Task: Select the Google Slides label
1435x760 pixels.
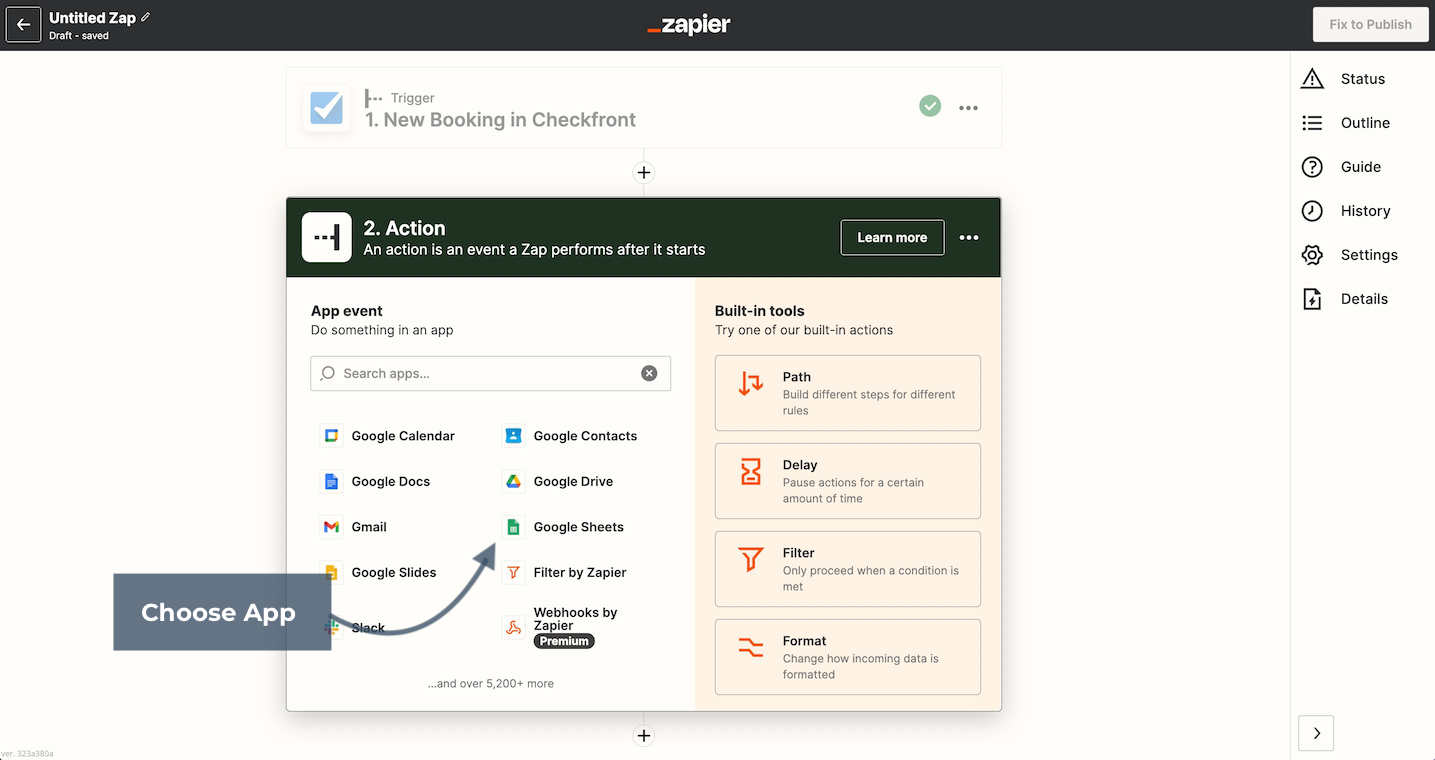Action: (x=394, y=573)
